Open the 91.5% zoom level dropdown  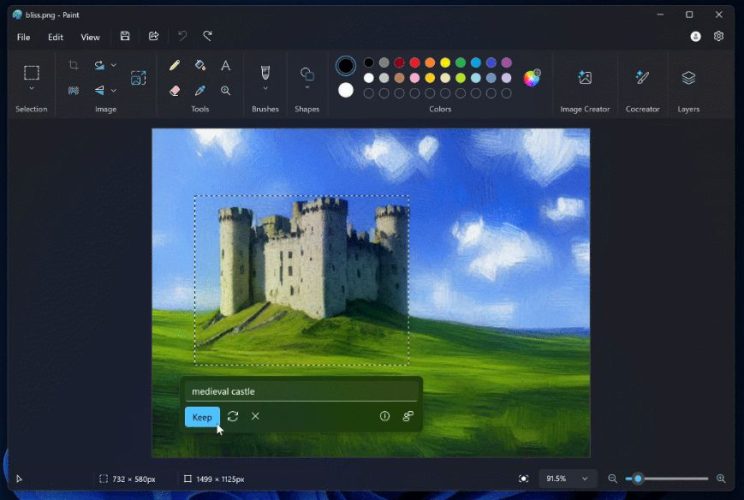(x=566, y=479)
